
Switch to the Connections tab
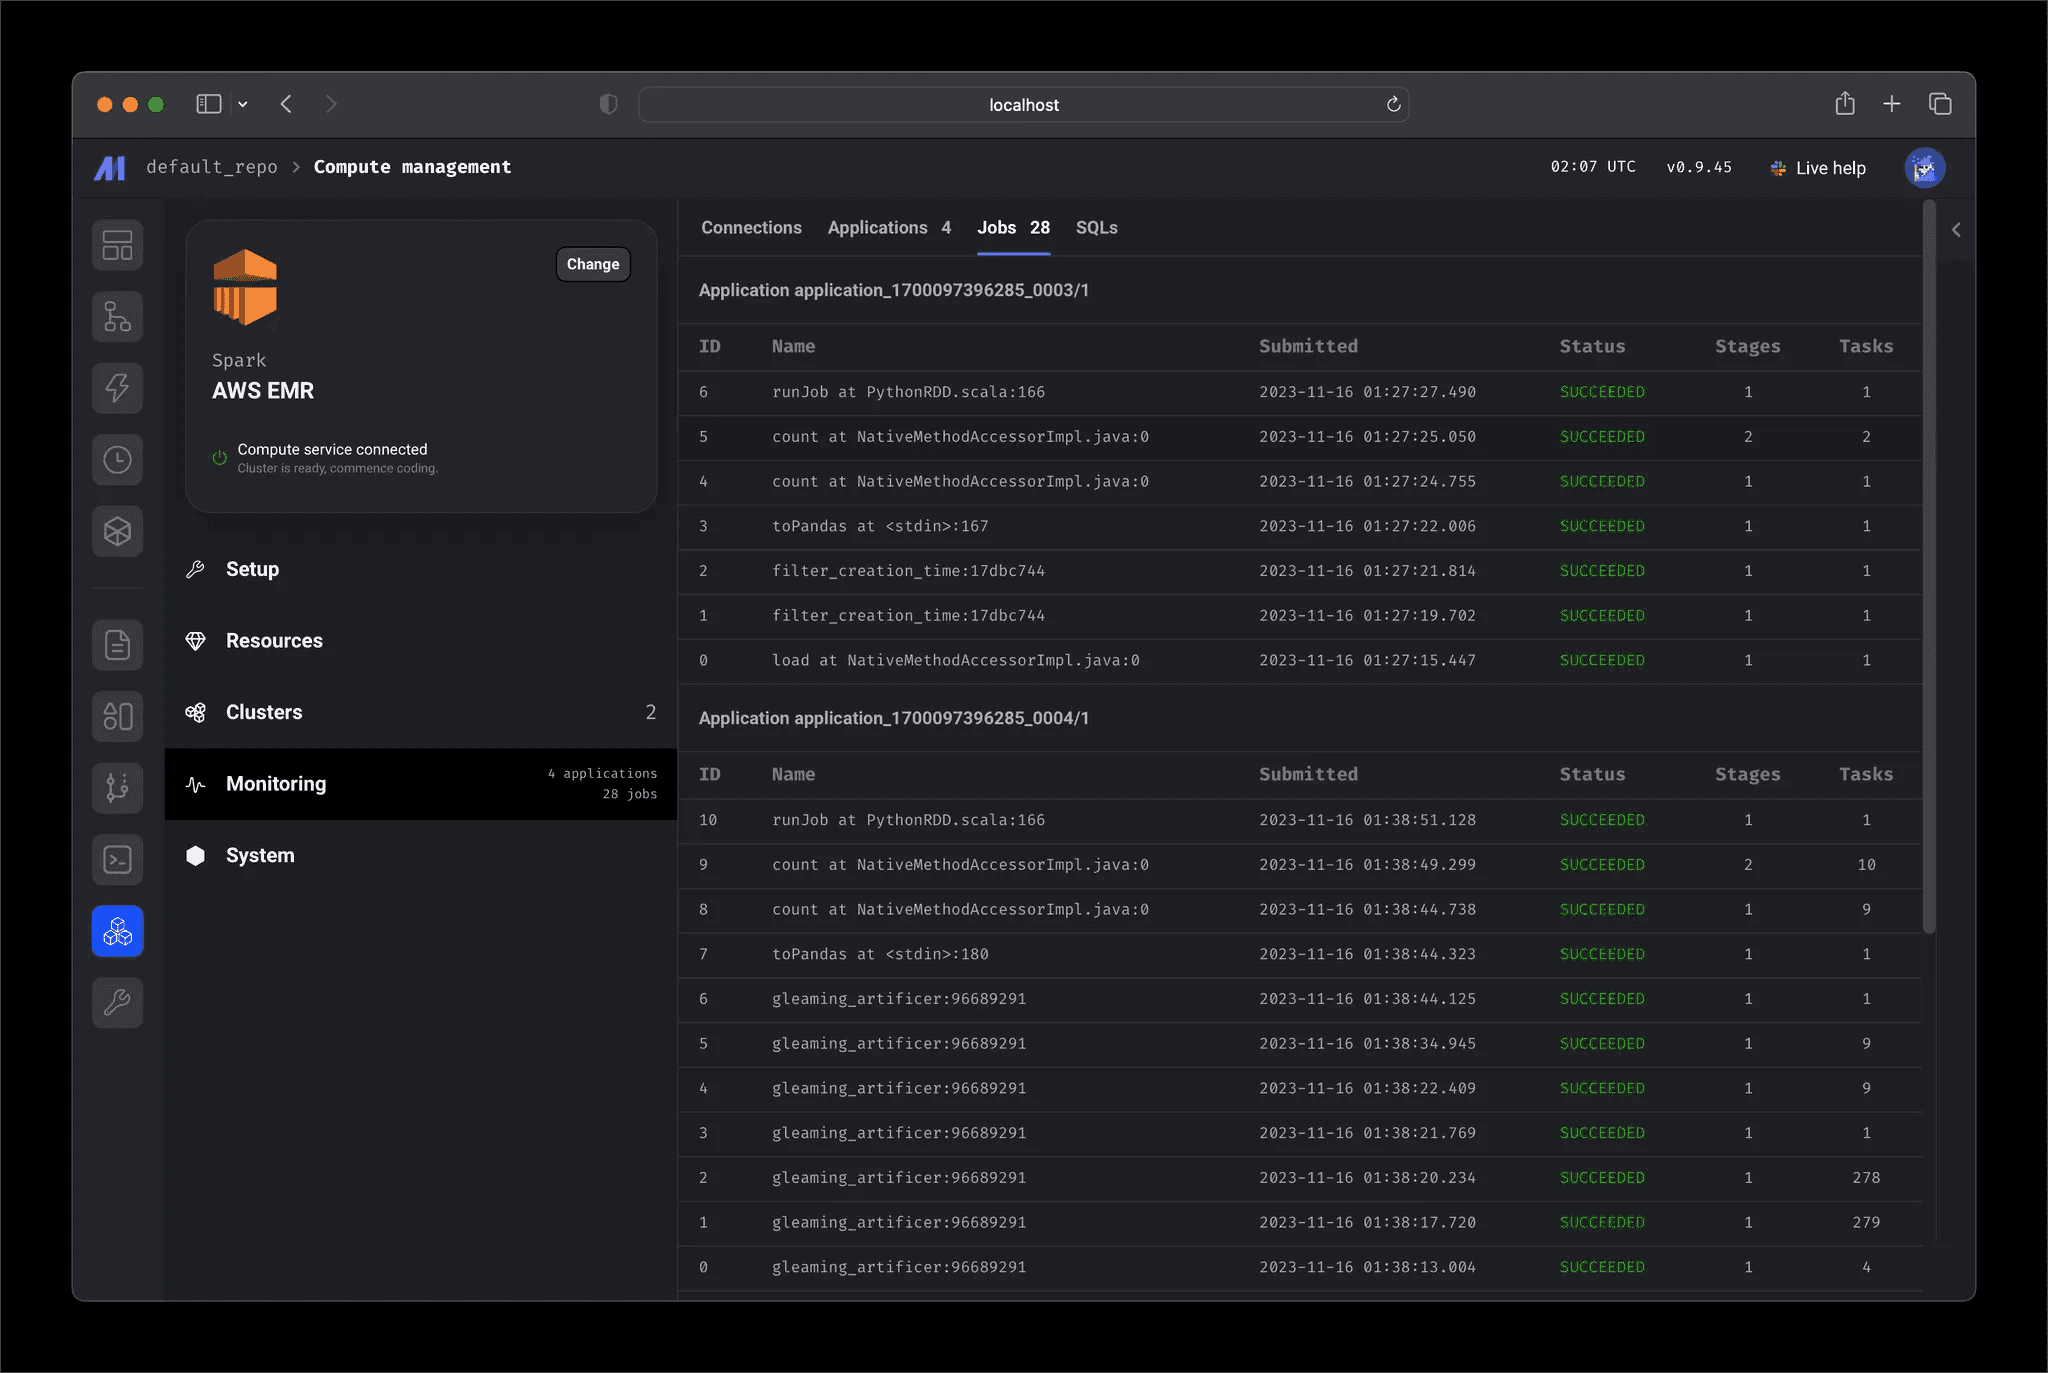751,228
